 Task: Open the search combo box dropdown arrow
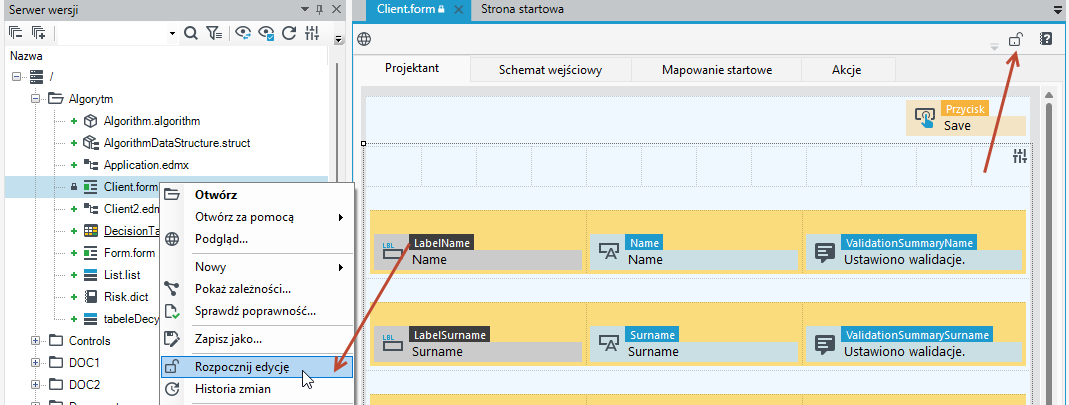pyautogui.click(x=172, y=33)
